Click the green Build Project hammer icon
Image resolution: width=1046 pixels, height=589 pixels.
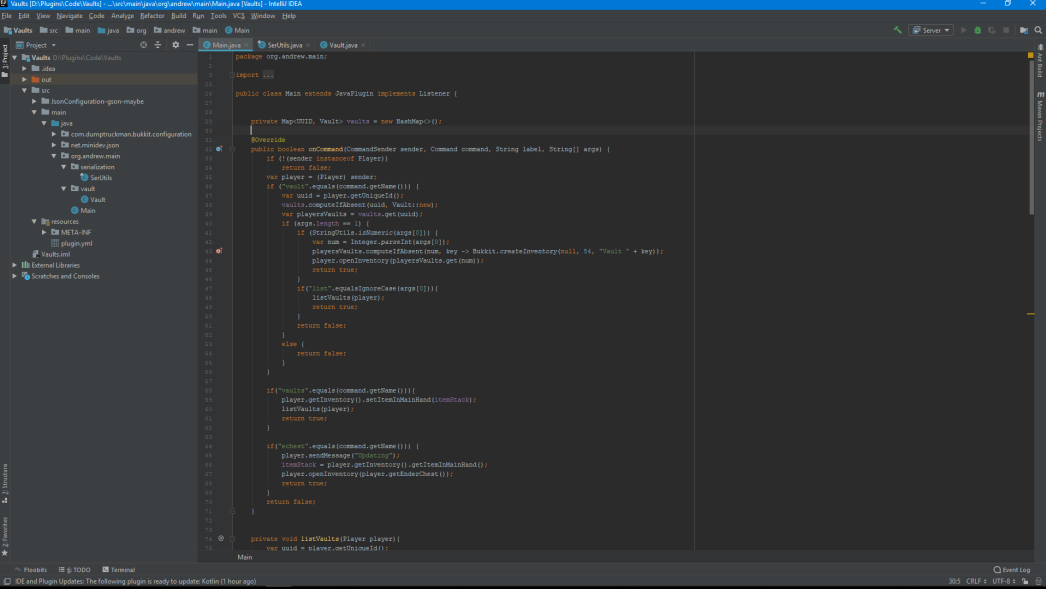(x=897, y=30)
